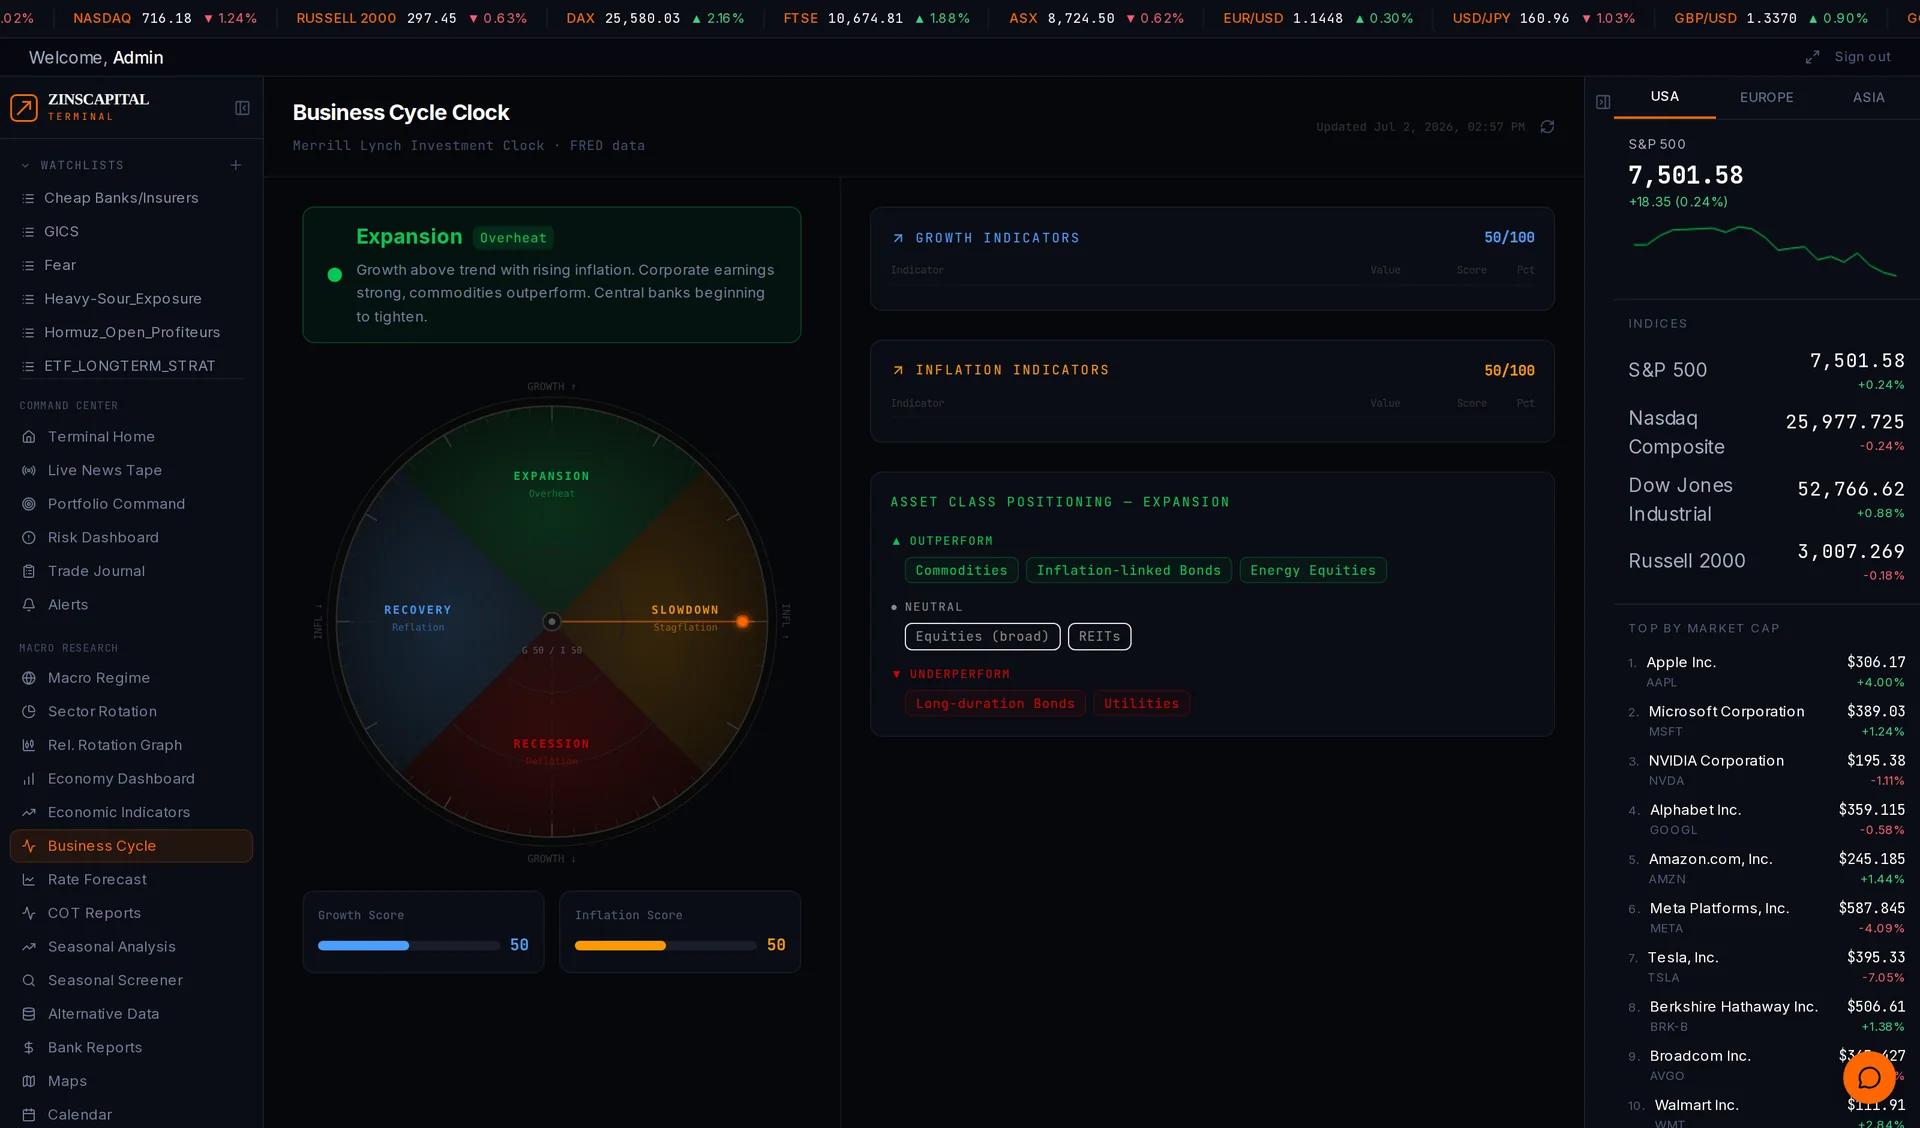Open Alerts page
Image resolution: width=1920 pixels, height=1128 pixels.
(131, 605)
